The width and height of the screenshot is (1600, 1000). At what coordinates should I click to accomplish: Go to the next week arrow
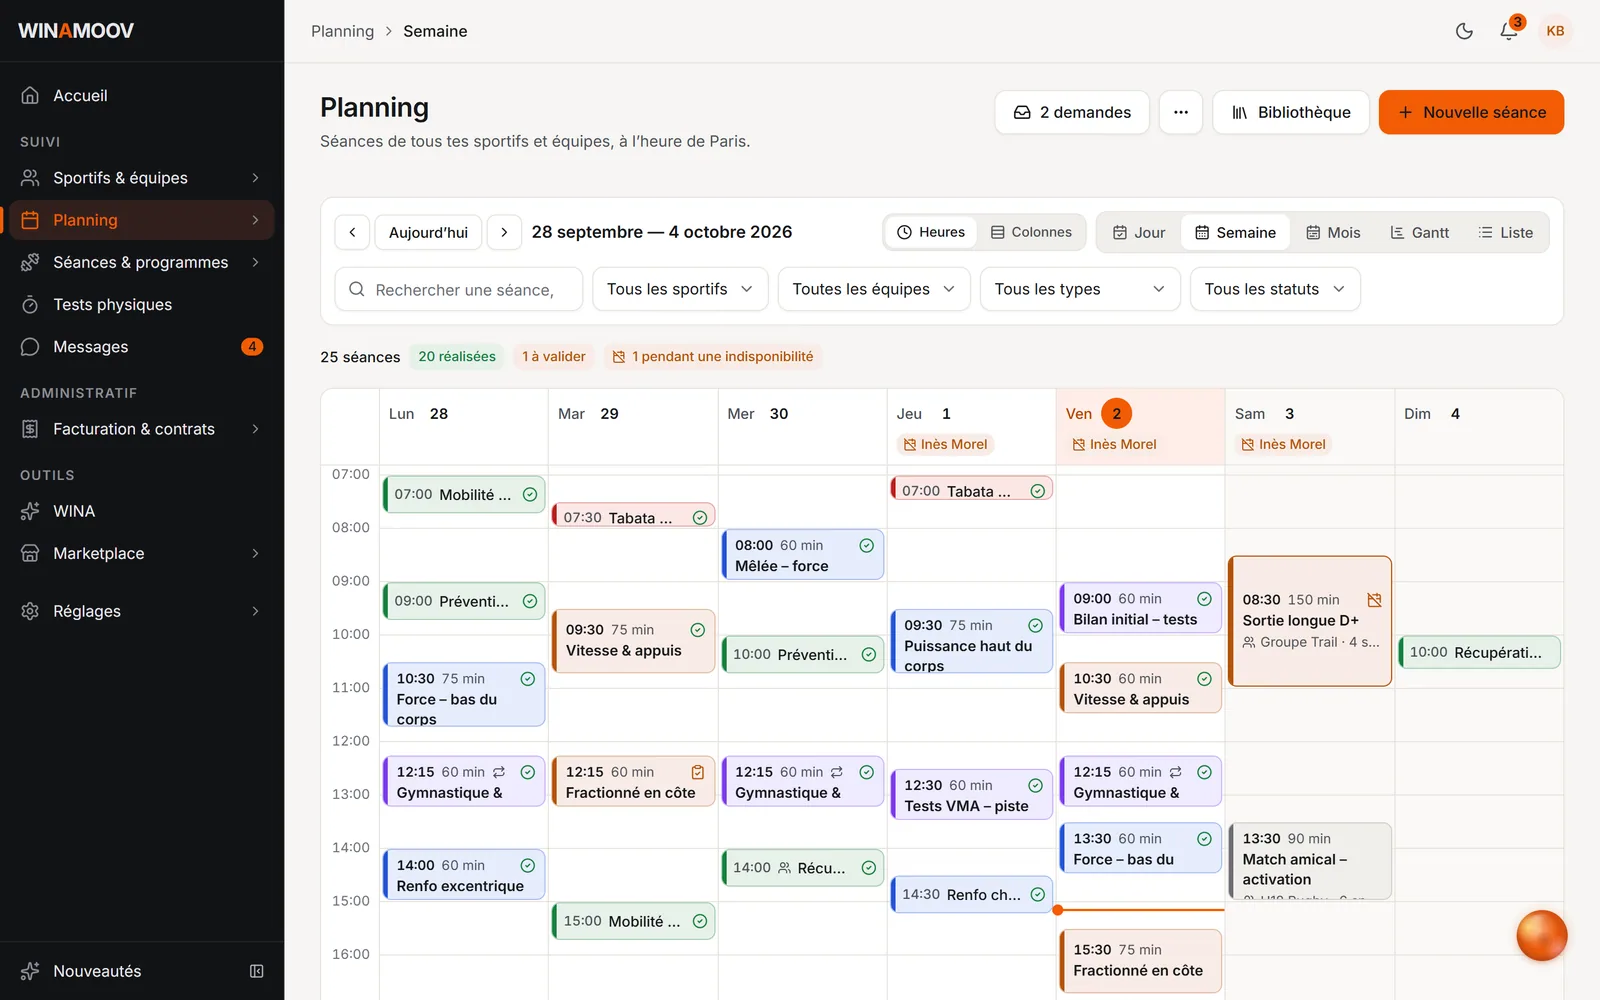(504, 232)
